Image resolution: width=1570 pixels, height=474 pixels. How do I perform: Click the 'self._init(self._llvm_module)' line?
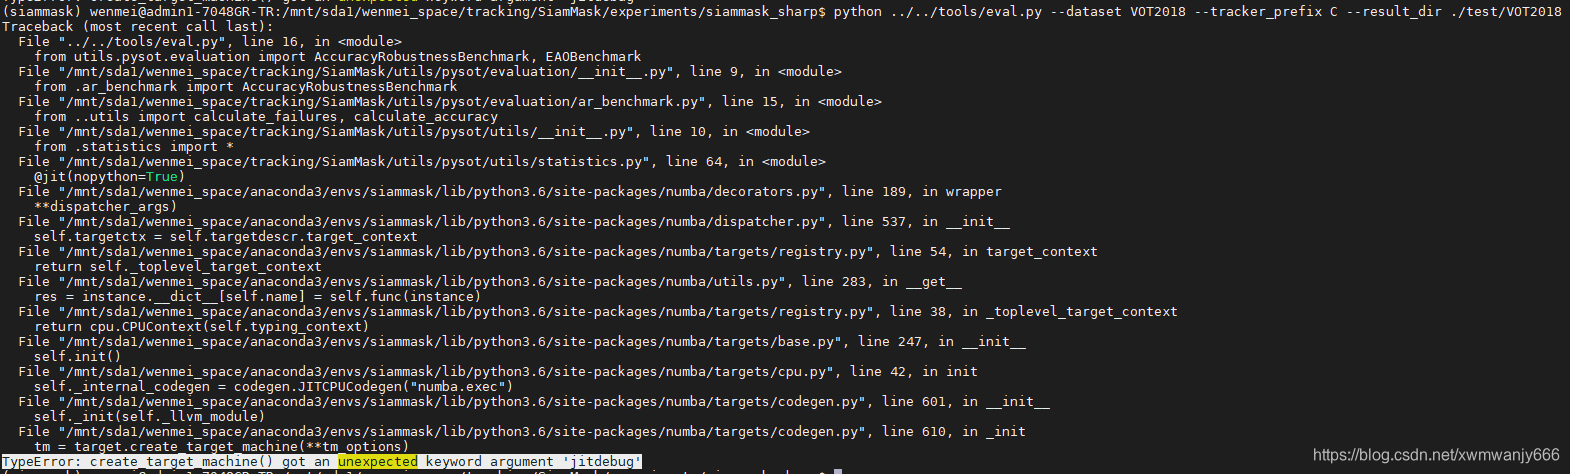point(150,416)
